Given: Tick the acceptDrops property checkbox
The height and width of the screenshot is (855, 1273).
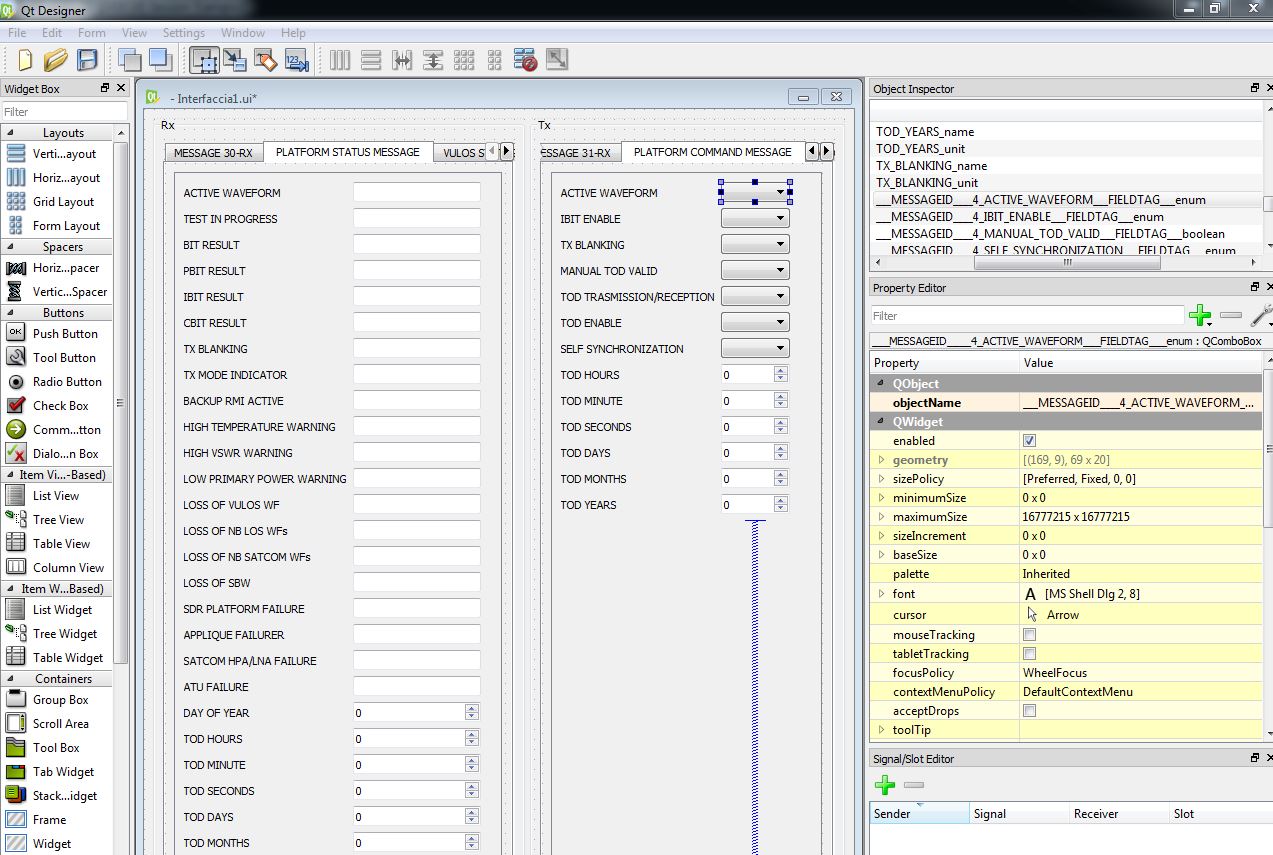Looking at the screenshot, I should (1029, 711).
